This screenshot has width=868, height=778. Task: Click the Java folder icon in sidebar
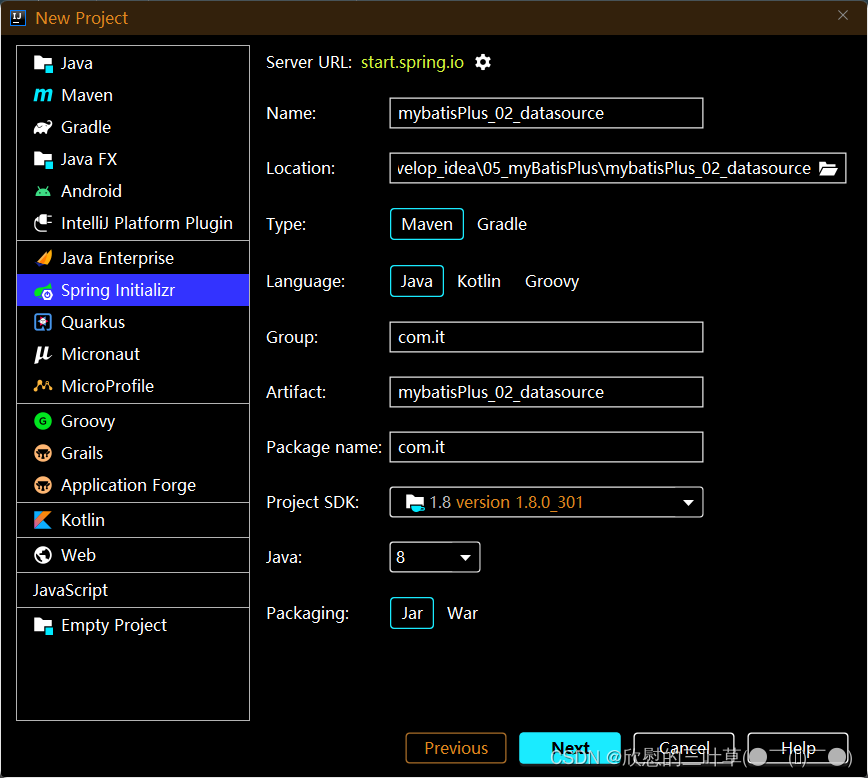43,64
